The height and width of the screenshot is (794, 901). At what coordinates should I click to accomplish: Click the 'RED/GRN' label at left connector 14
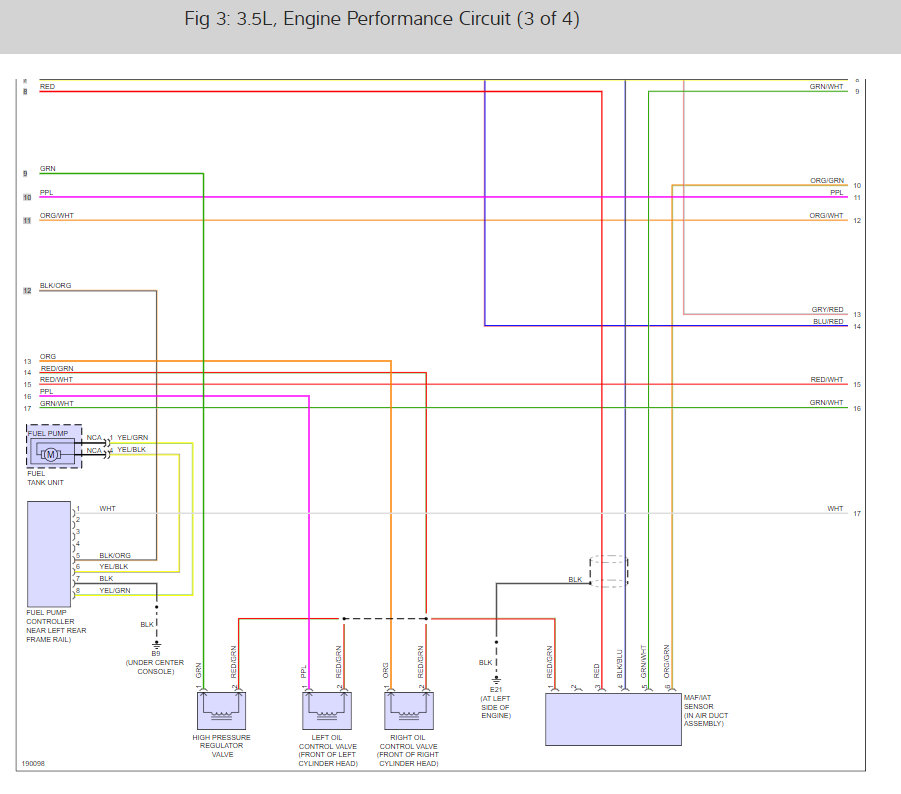[x=57, y=369]
